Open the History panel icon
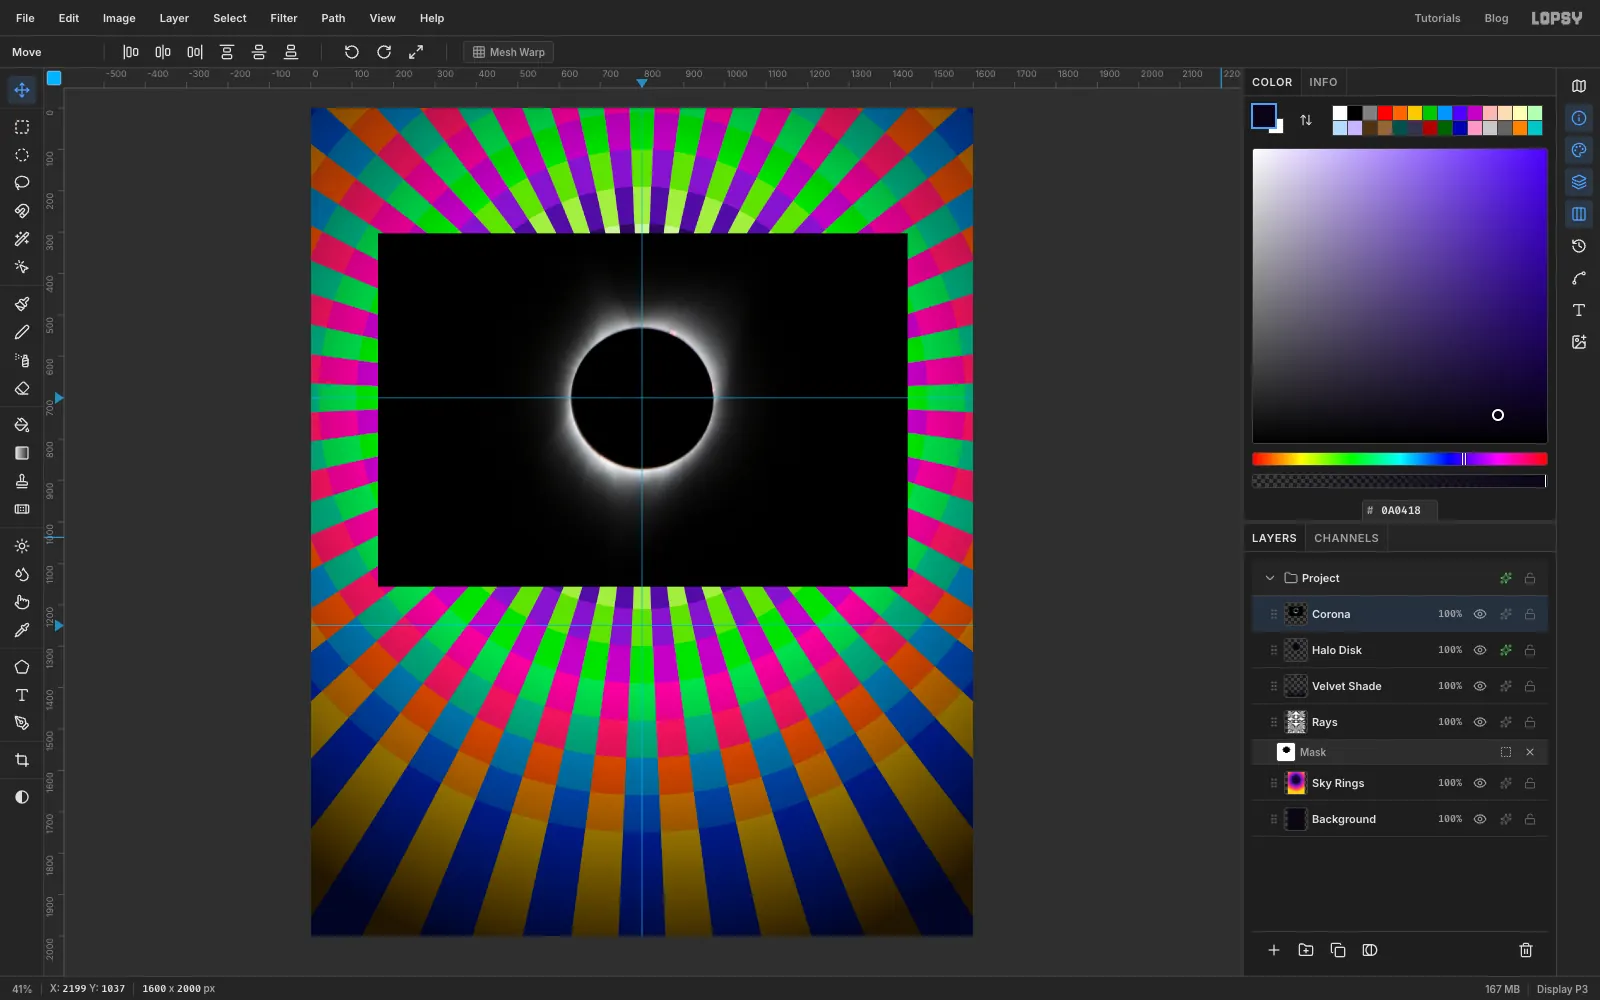The height and width of the screenshot is (1000, 1600). (x=1579, y=246)
